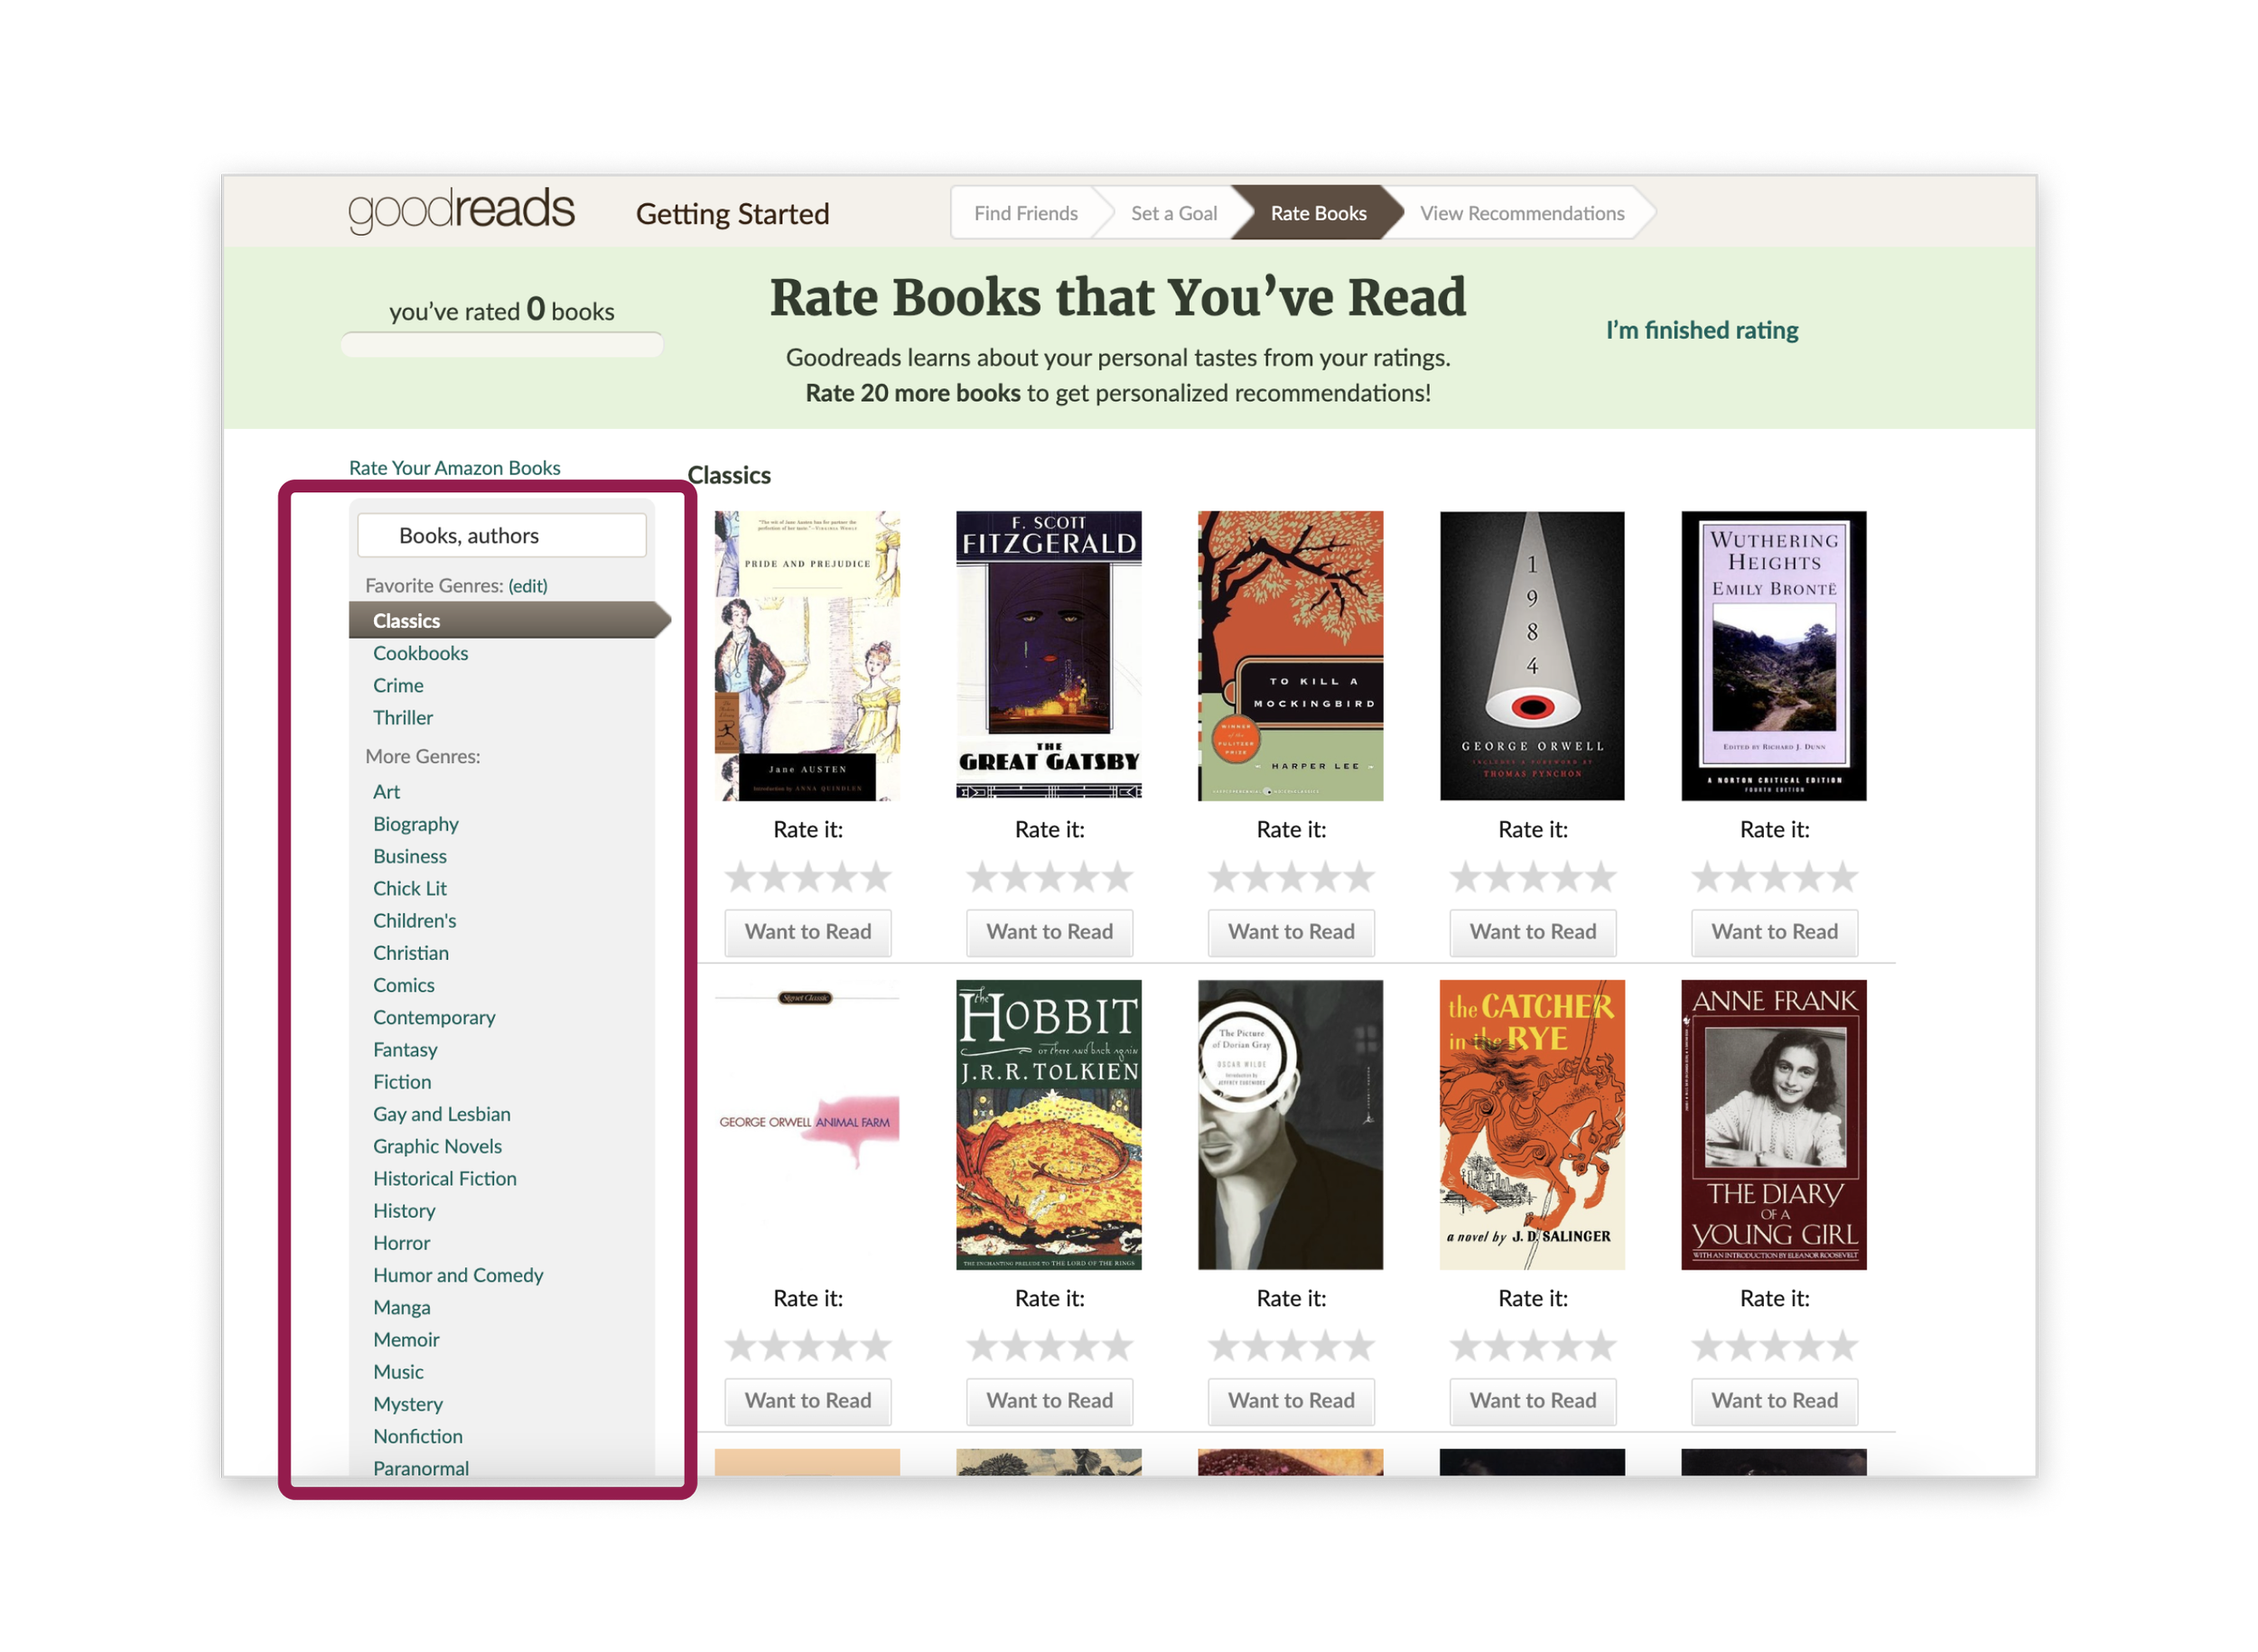
Task: Rate To Kill a Mockingbird three stars
Action: (1291, 878)
